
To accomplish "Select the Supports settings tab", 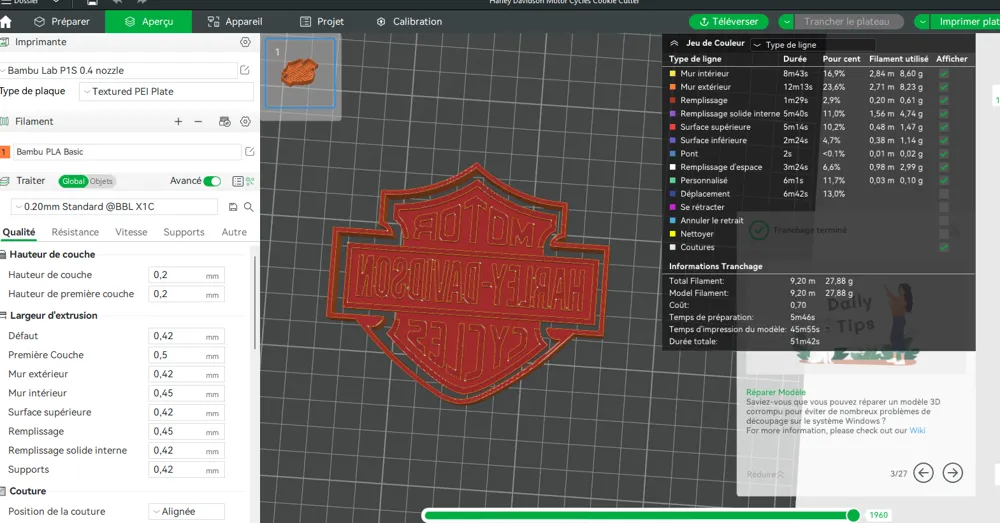I will click(x=184, y=232).
